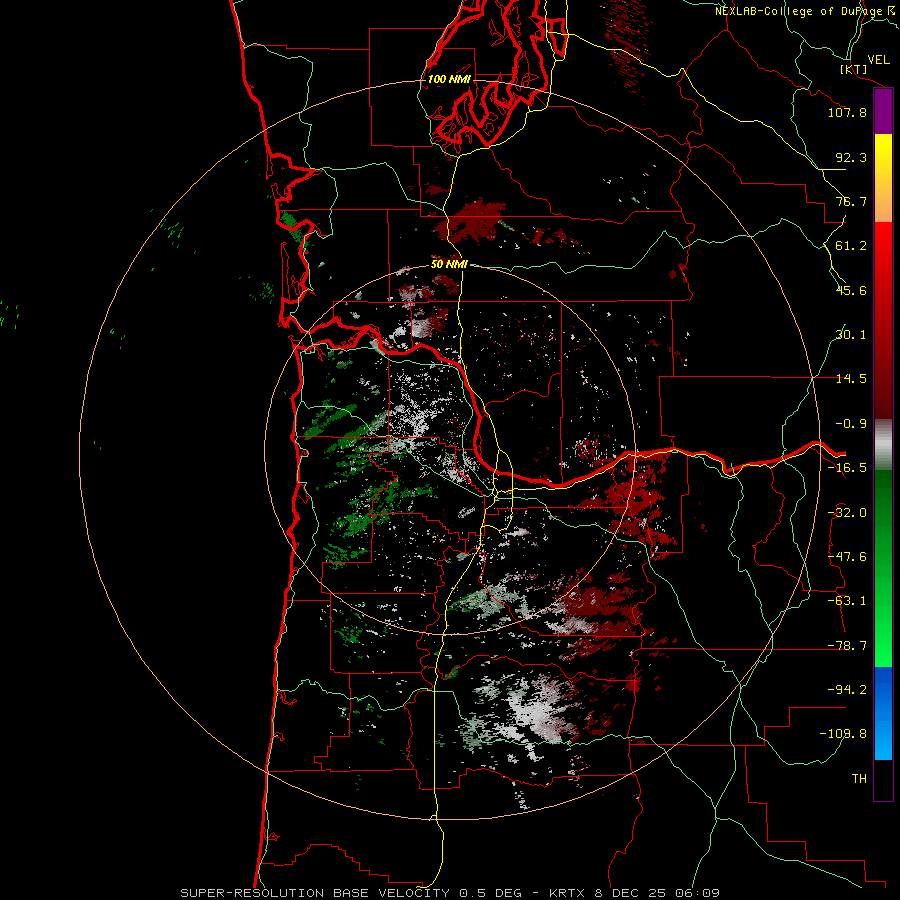Click the 92.3 velocity scale value
900x900 pixels.
[x=851, y=157]
